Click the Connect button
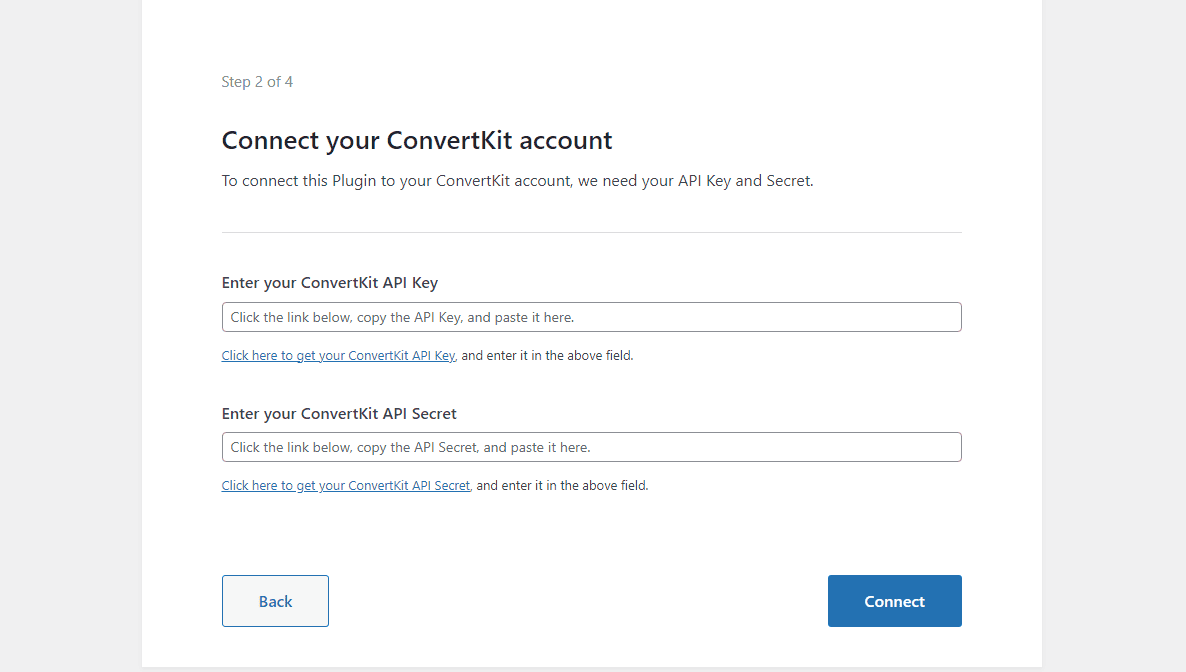Image resolution: width=1186 pixels, height=672 pixels. click(x=895, y=601)
